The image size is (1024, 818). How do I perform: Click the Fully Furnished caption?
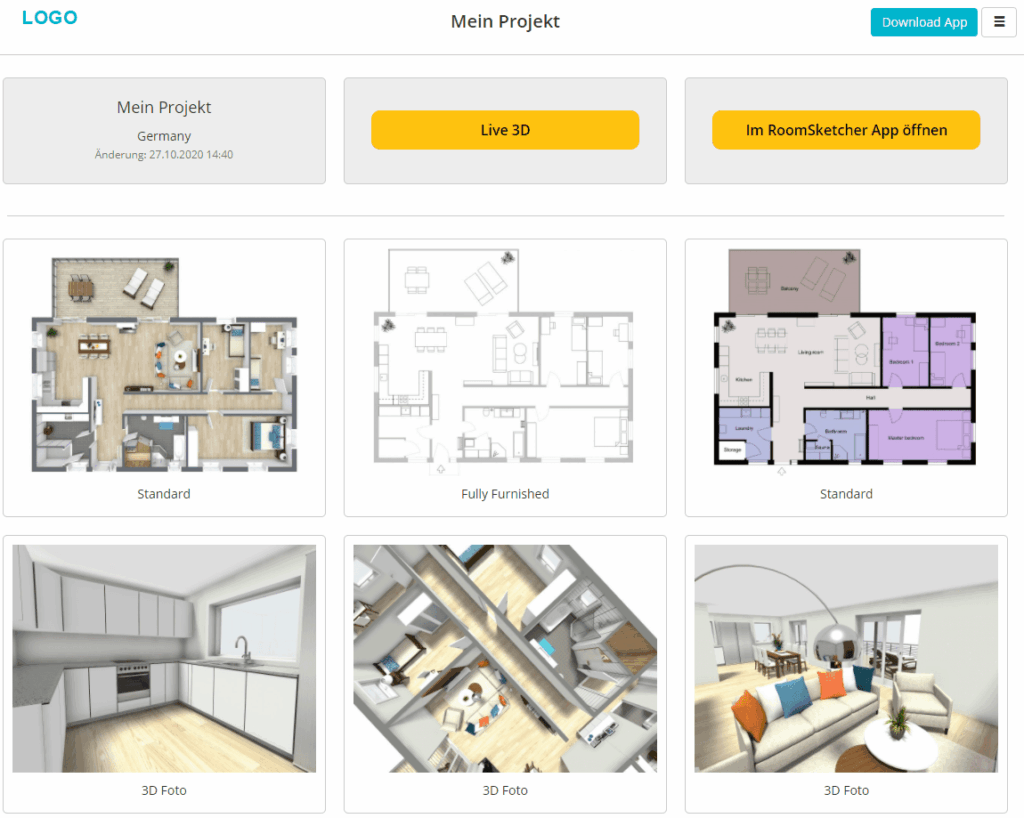[x=505, y=493]
